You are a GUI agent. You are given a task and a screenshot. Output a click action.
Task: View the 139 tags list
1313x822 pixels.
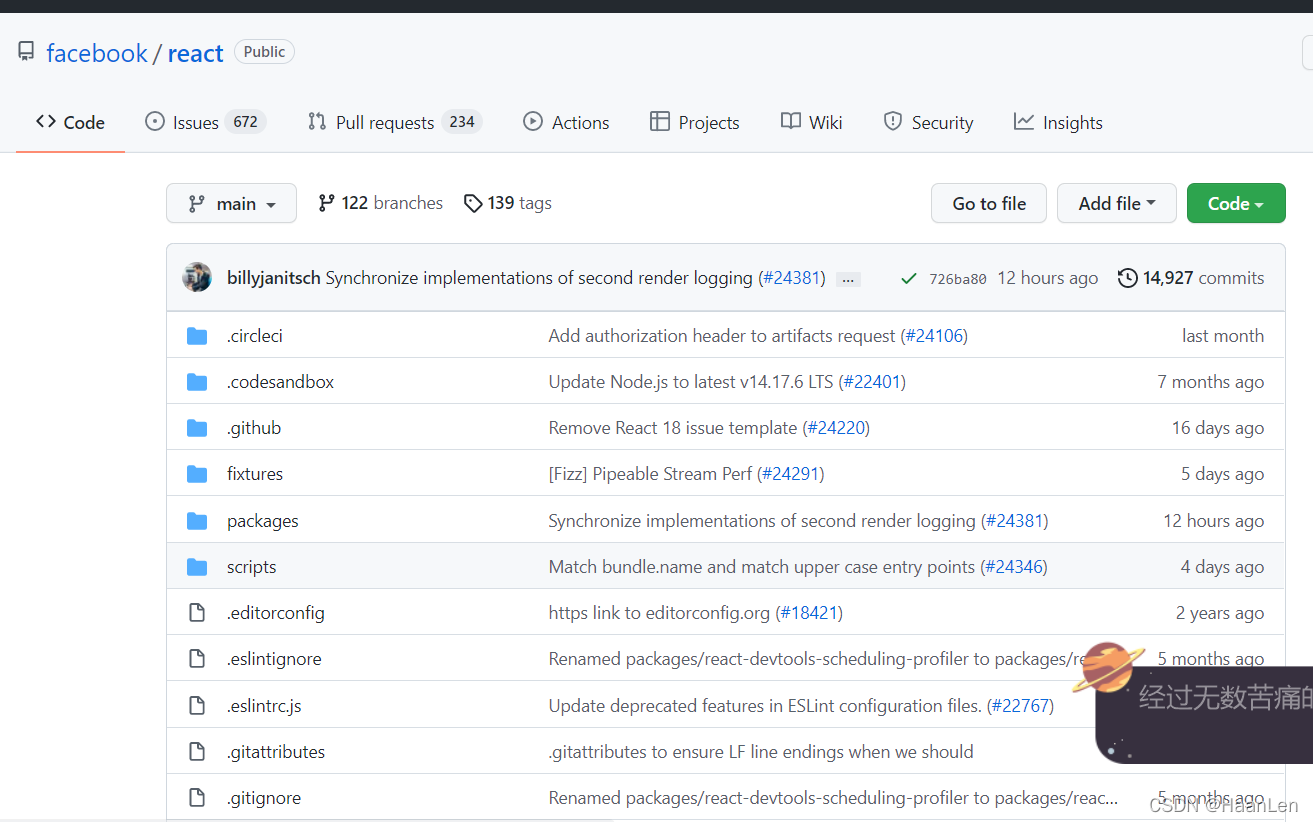508,203
